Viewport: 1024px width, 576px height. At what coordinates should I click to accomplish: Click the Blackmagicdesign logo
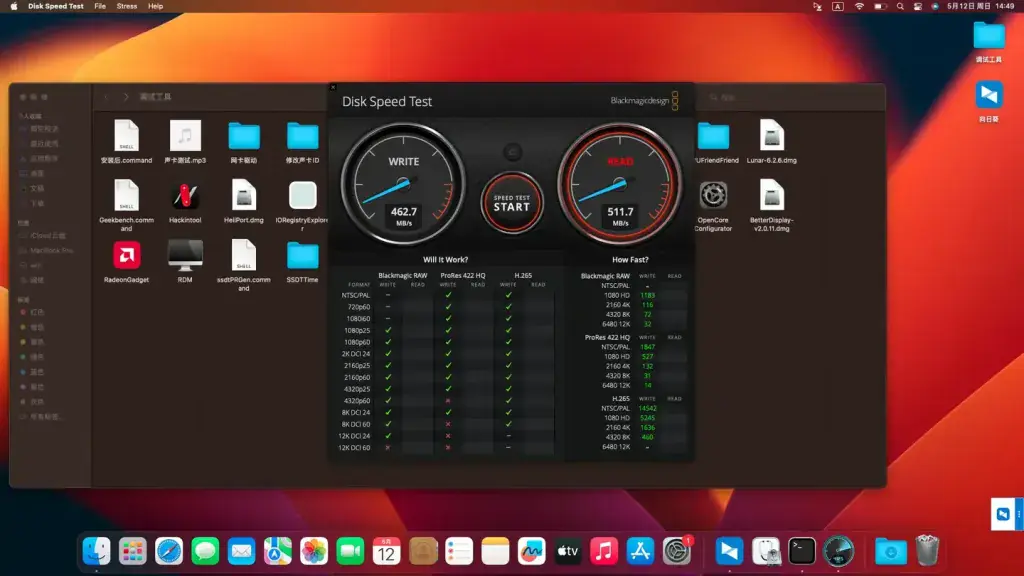[645, 101]
